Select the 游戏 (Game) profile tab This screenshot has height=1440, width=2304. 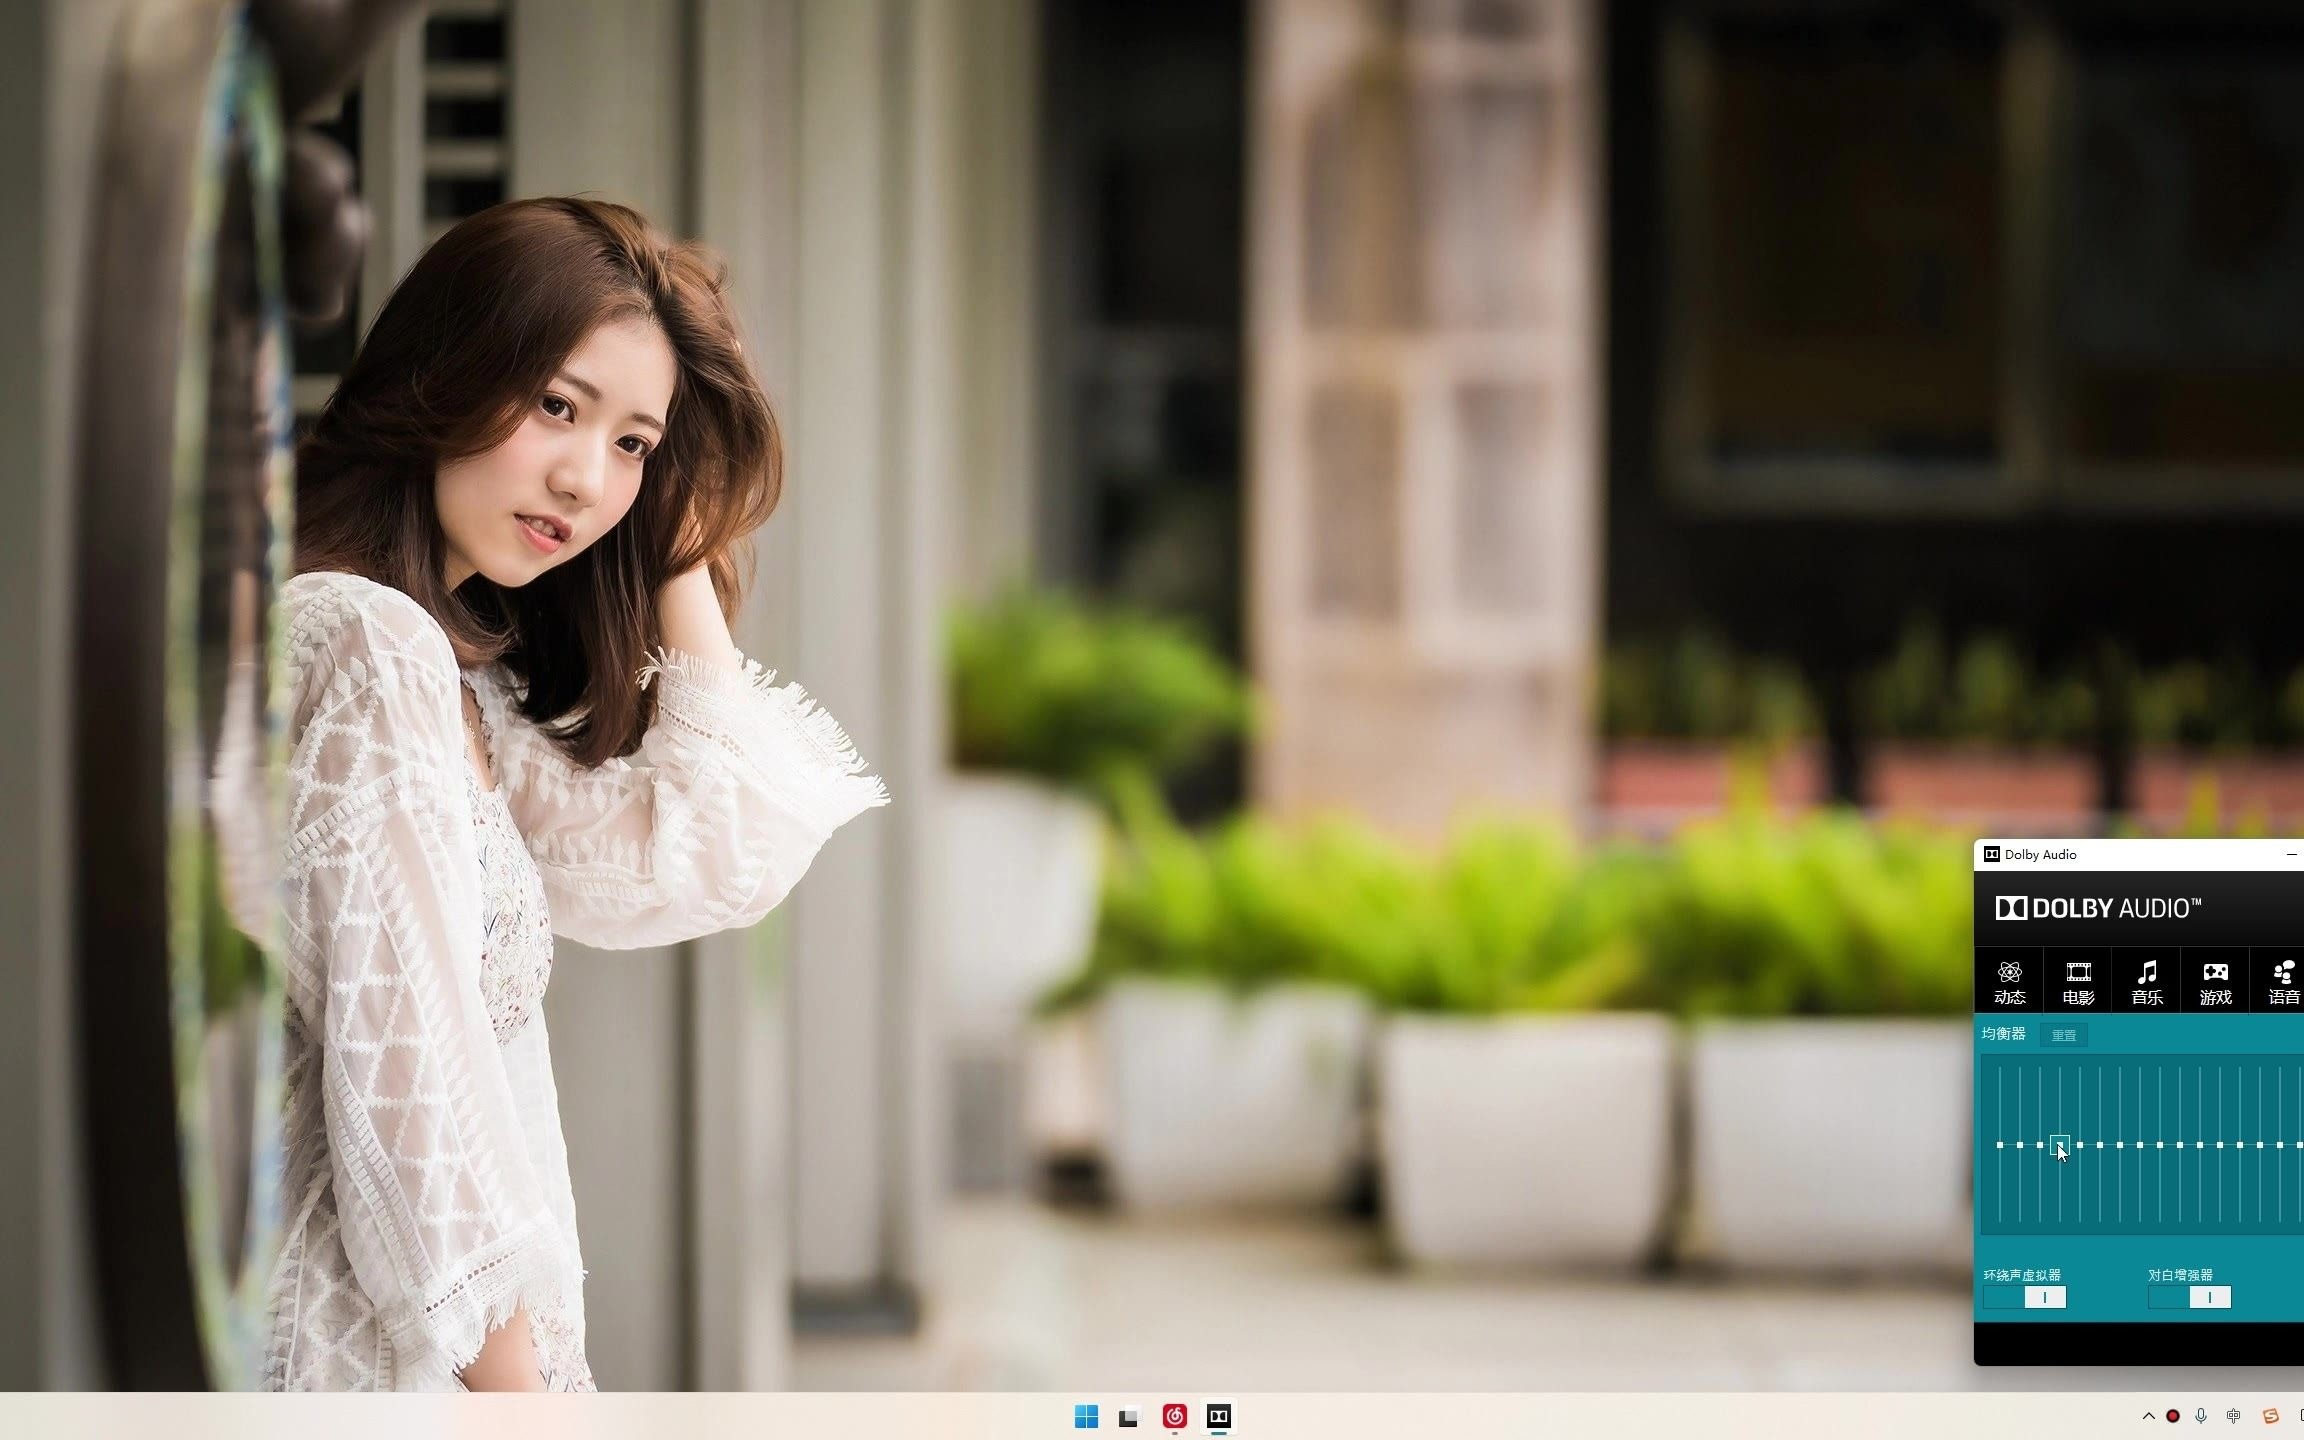pos(2215,980)
